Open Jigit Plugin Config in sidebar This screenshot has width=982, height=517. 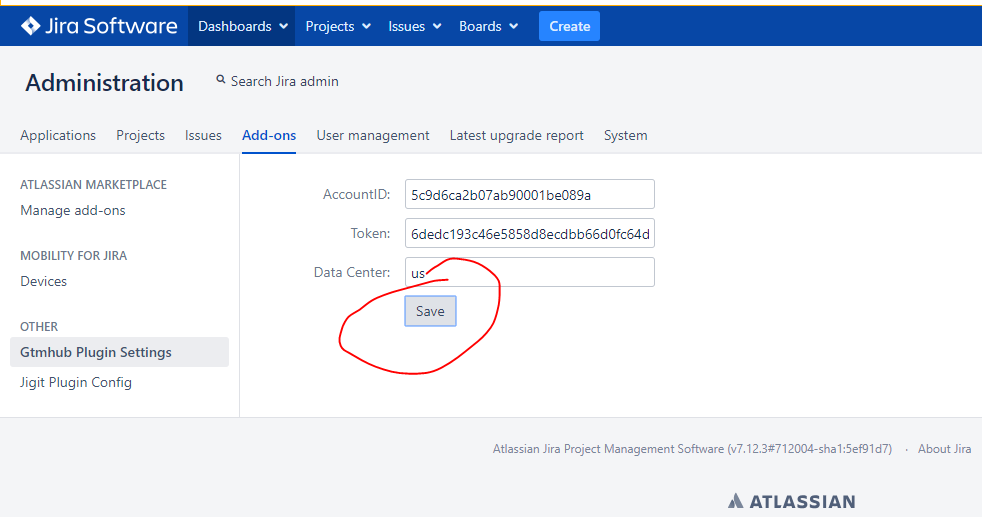[76, 382]
